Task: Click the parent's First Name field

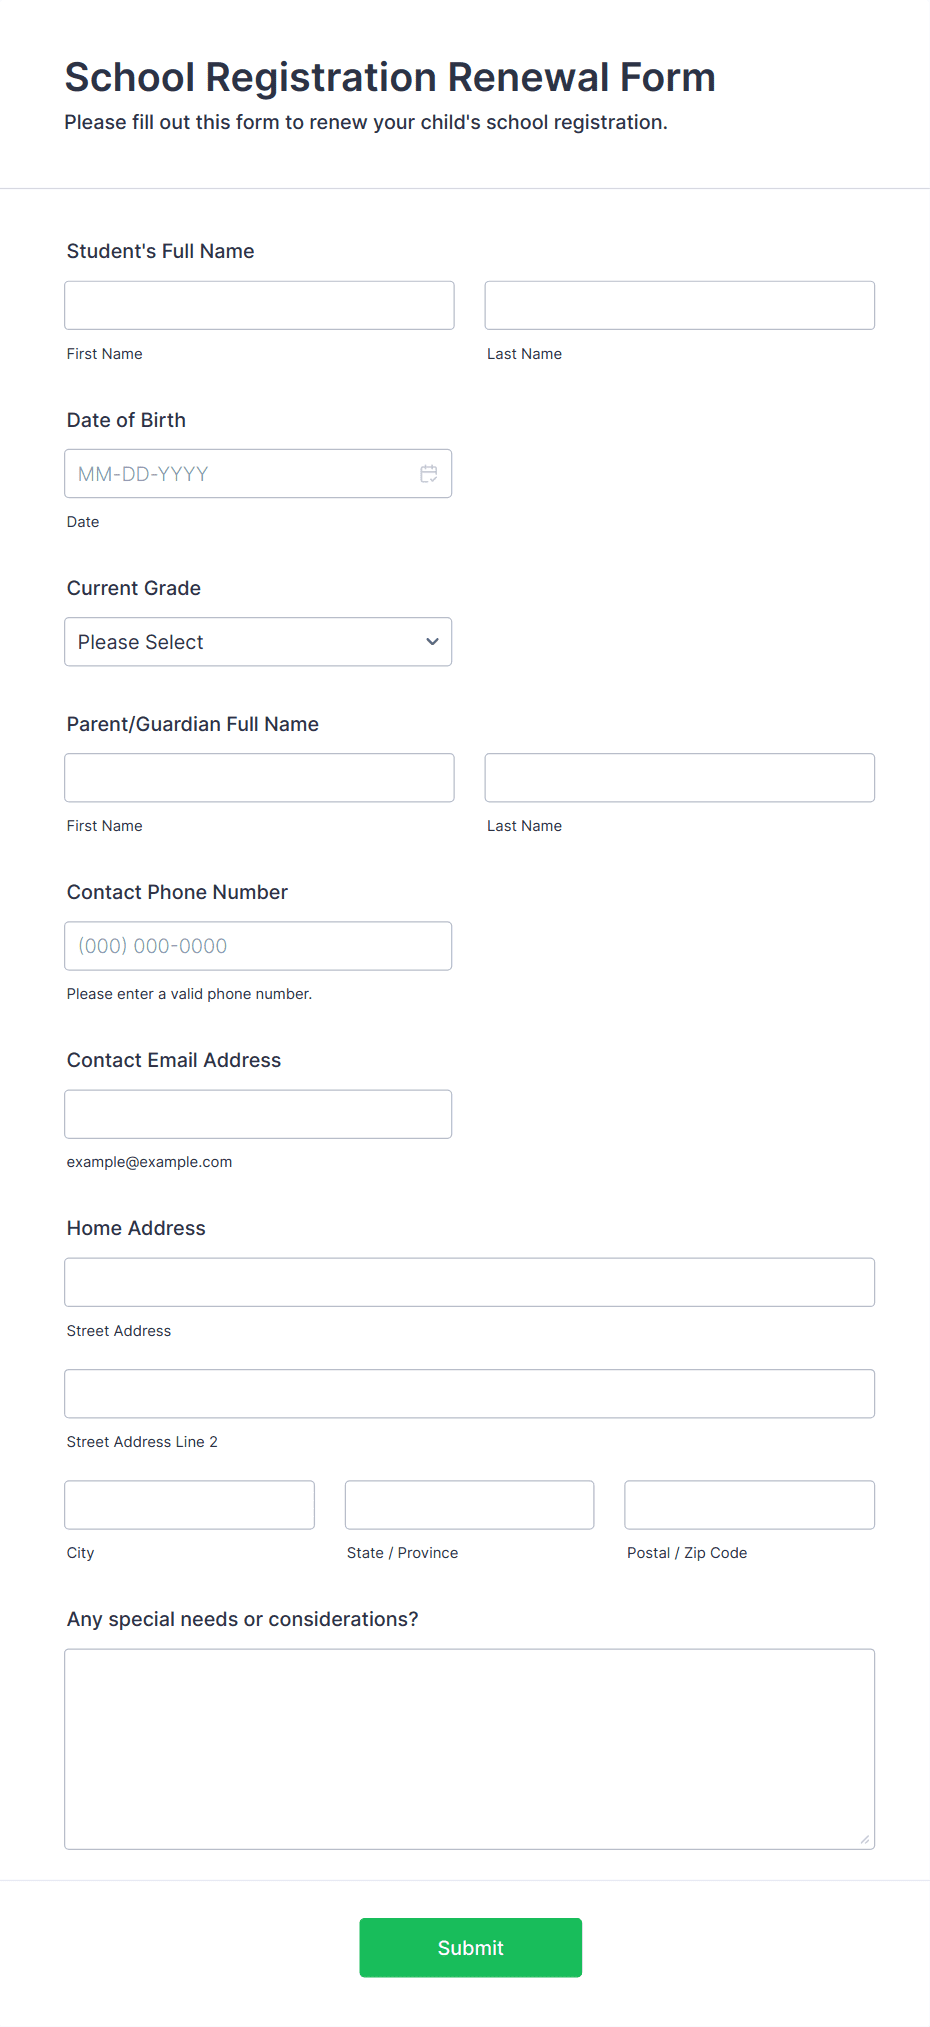Action: tap(258, 777)
